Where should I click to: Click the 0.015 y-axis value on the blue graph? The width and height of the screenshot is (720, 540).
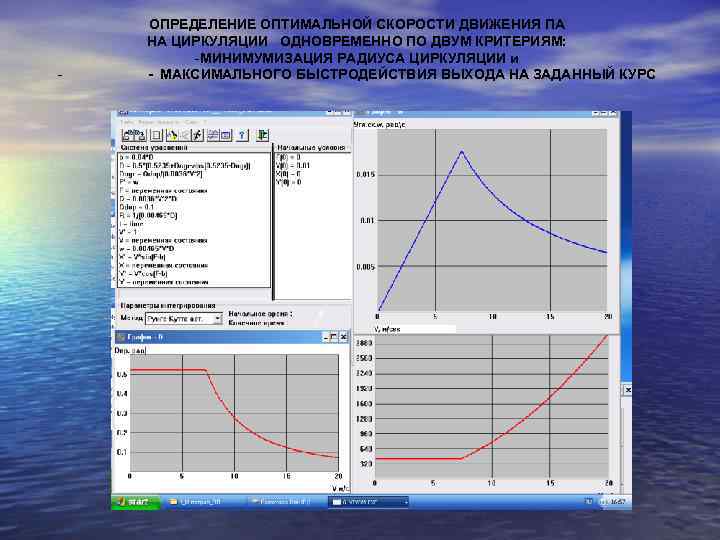click(x=366, y=174)
